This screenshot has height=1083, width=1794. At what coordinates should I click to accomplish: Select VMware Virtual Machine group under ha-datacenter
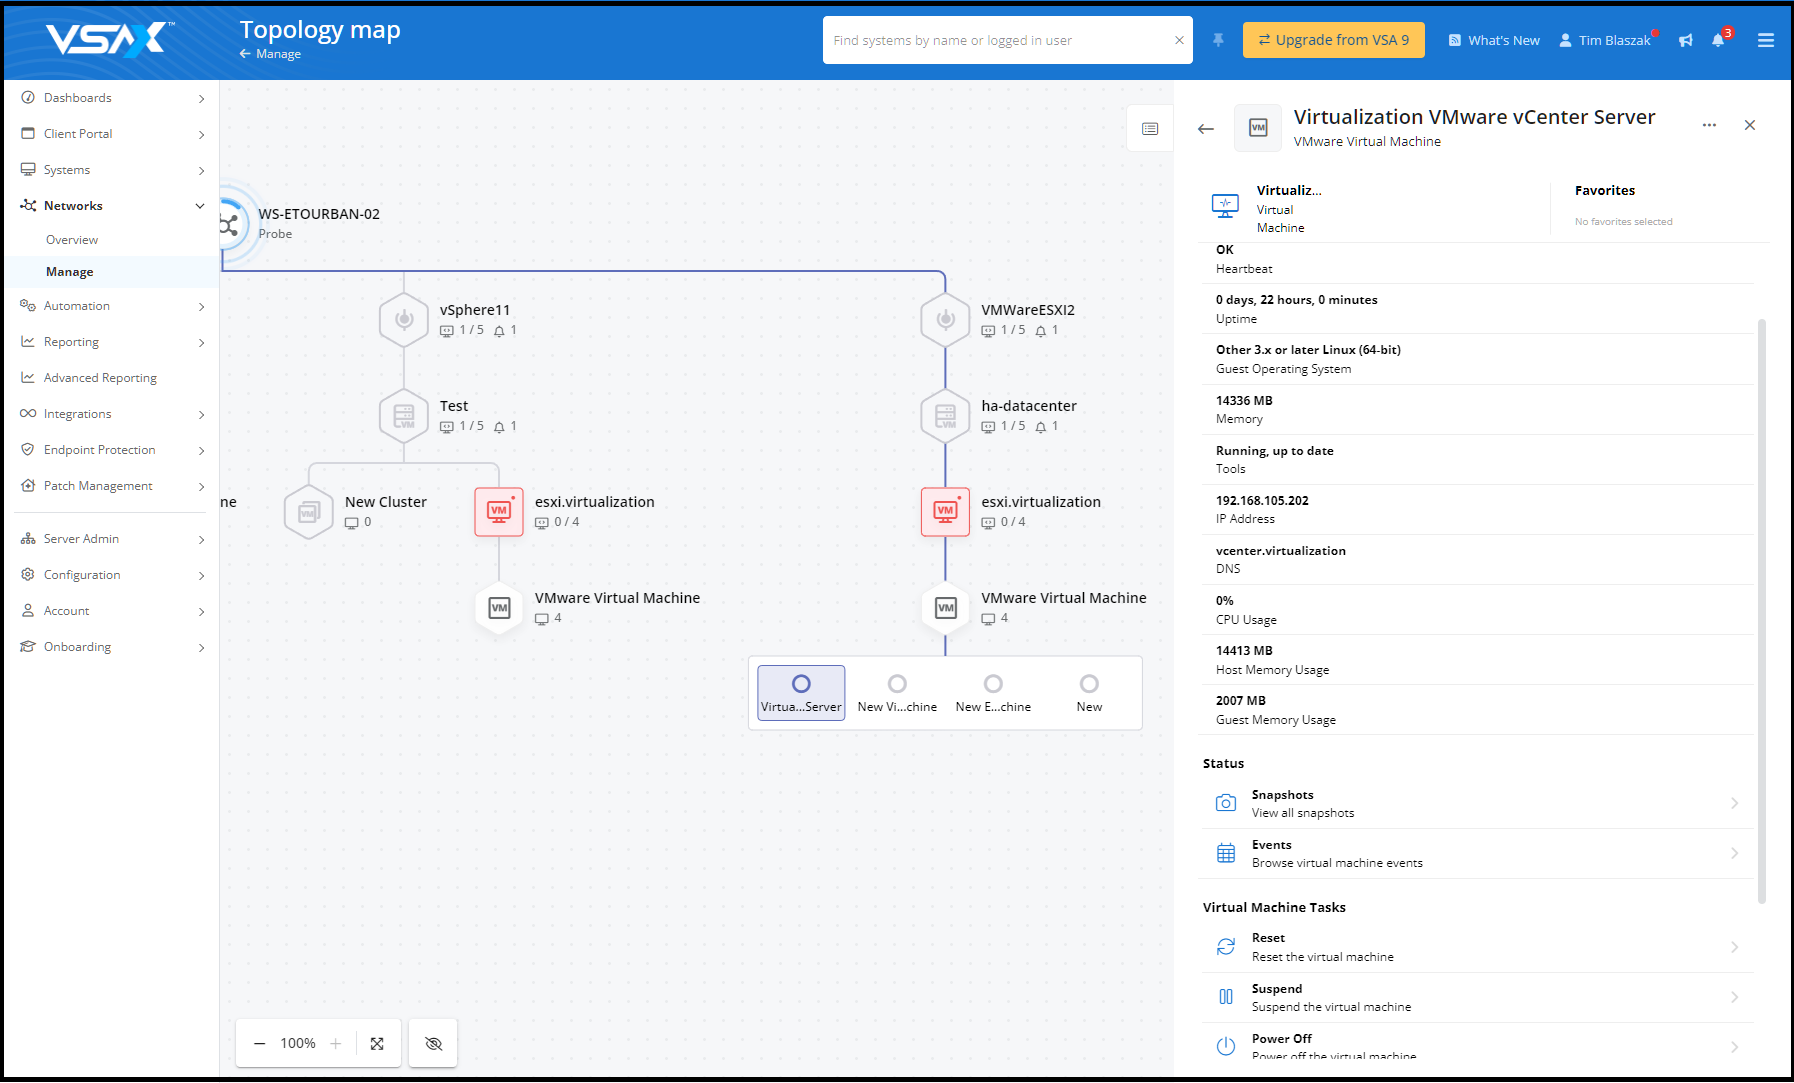pyautogui.click(x=945, y=608)
